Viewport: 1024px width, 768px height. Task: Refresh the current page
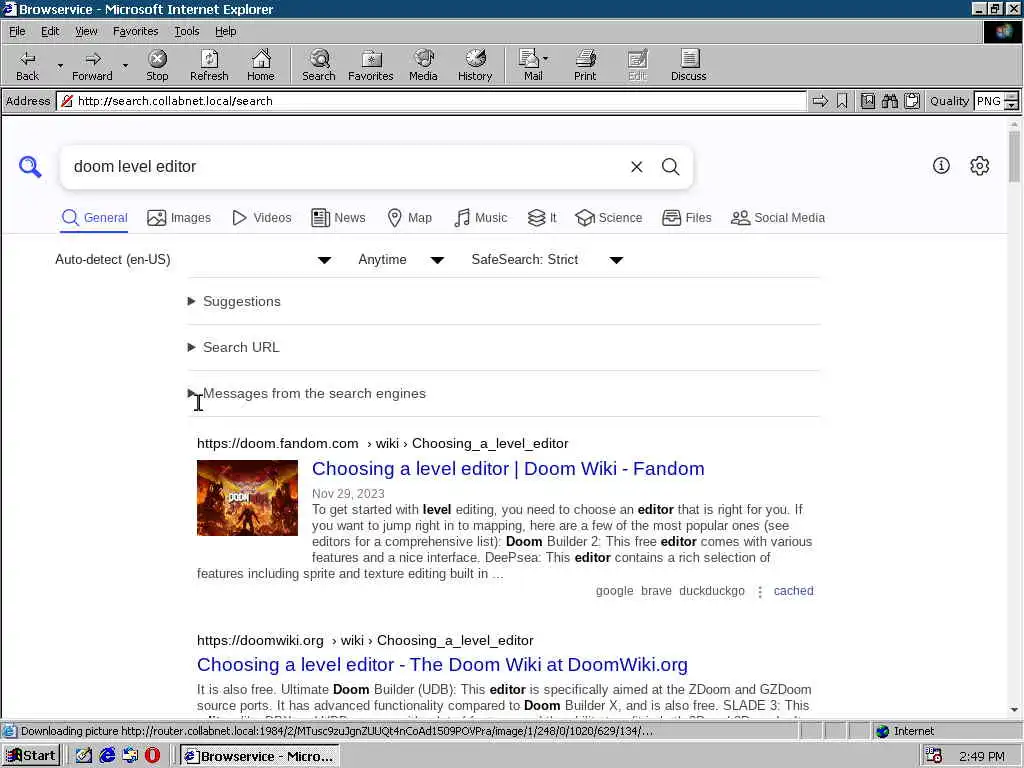(x=209, y=65)
